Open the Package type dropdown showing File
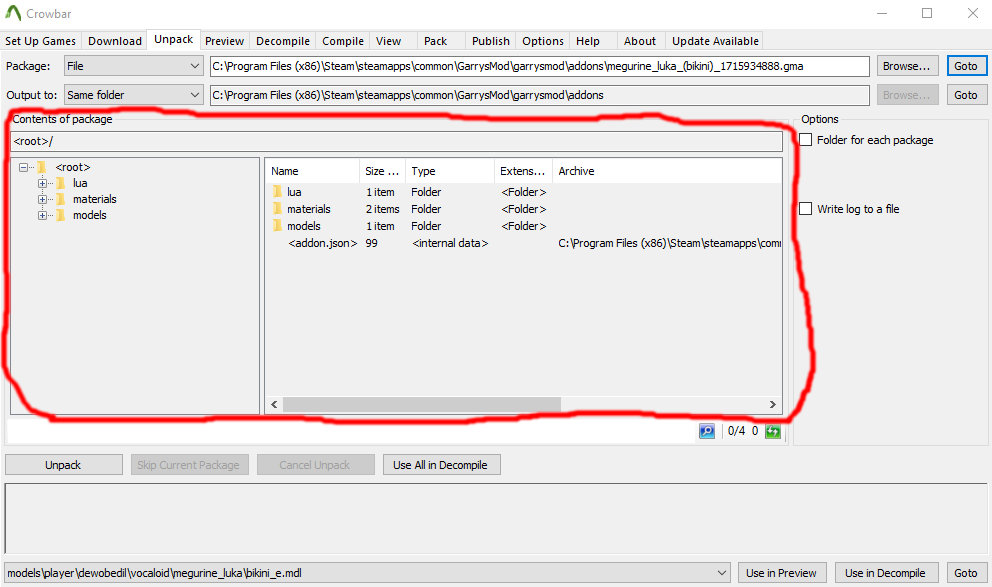Viewport: 992px width, 587px height. (133, 66)
